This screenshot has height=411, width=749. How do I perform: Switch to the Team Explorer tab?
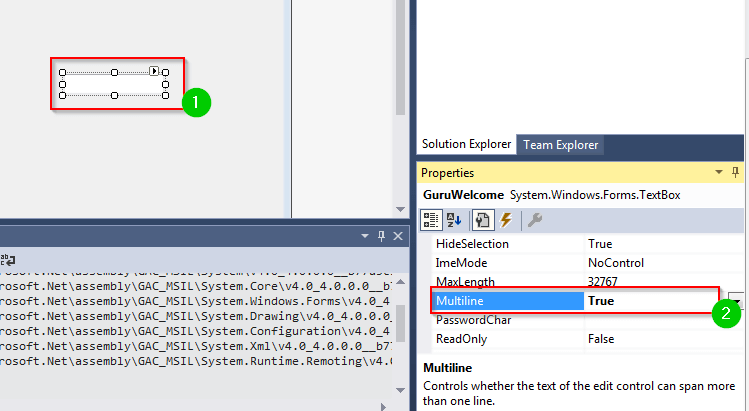(x=561, y=145)
